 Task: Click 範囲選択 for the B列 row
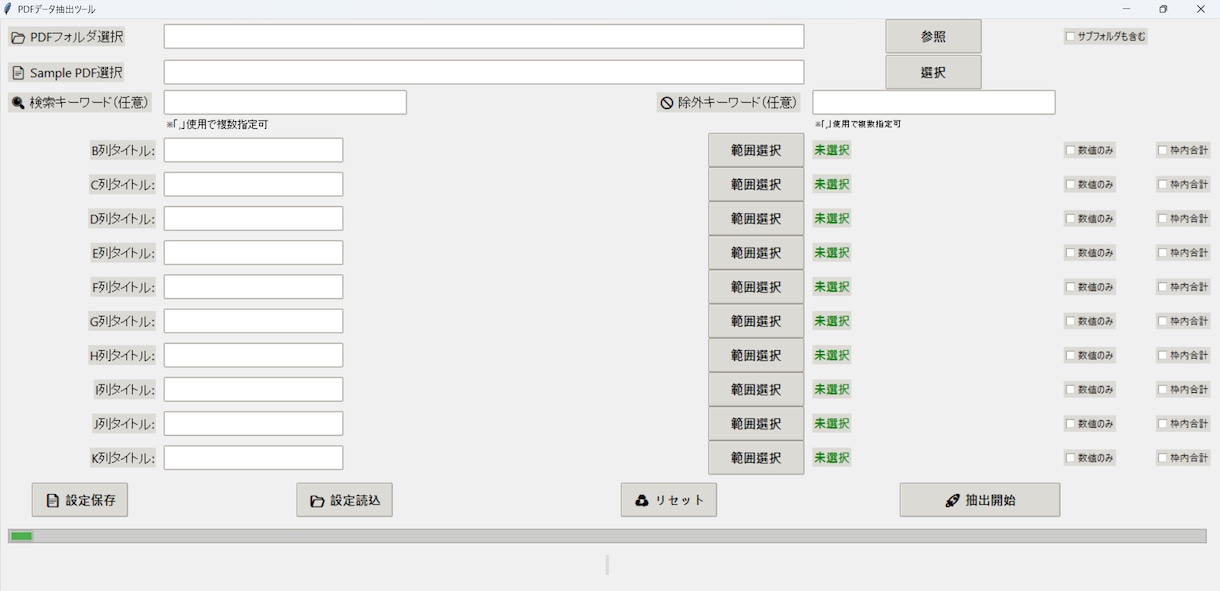click(x=756, y=150)
